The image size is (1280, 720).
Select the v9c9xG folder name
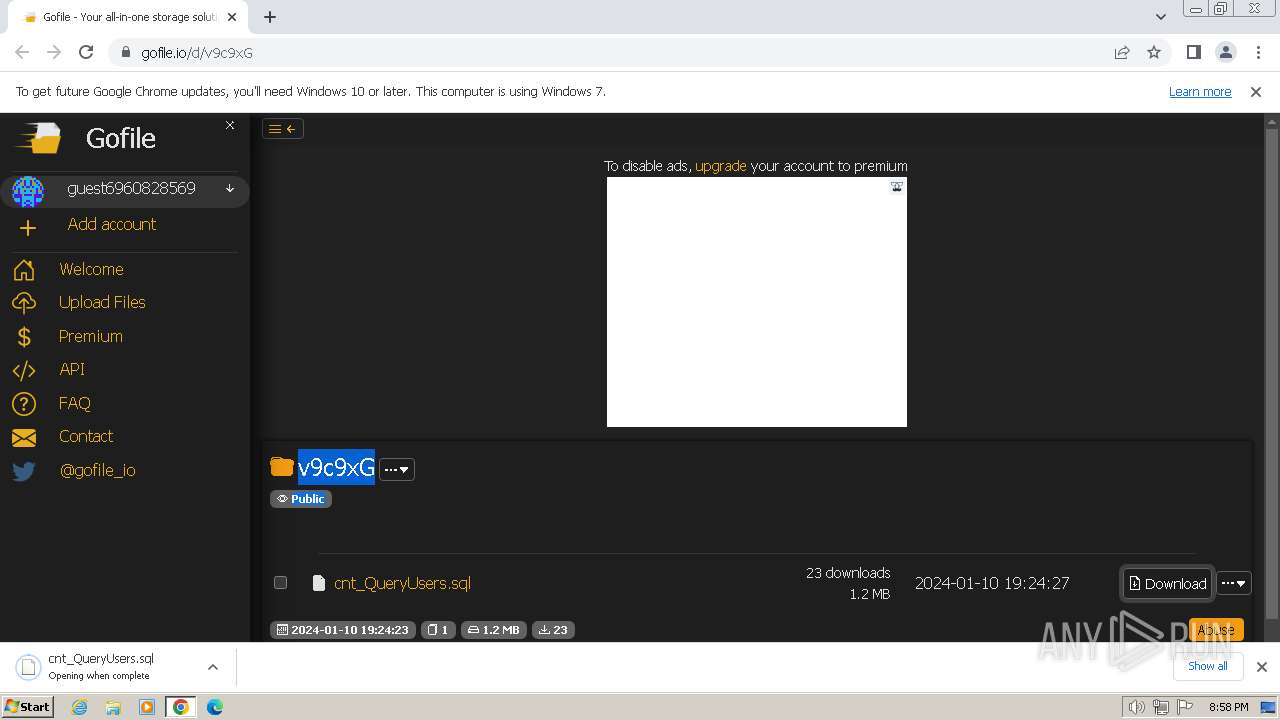click(x=336, y=467)
